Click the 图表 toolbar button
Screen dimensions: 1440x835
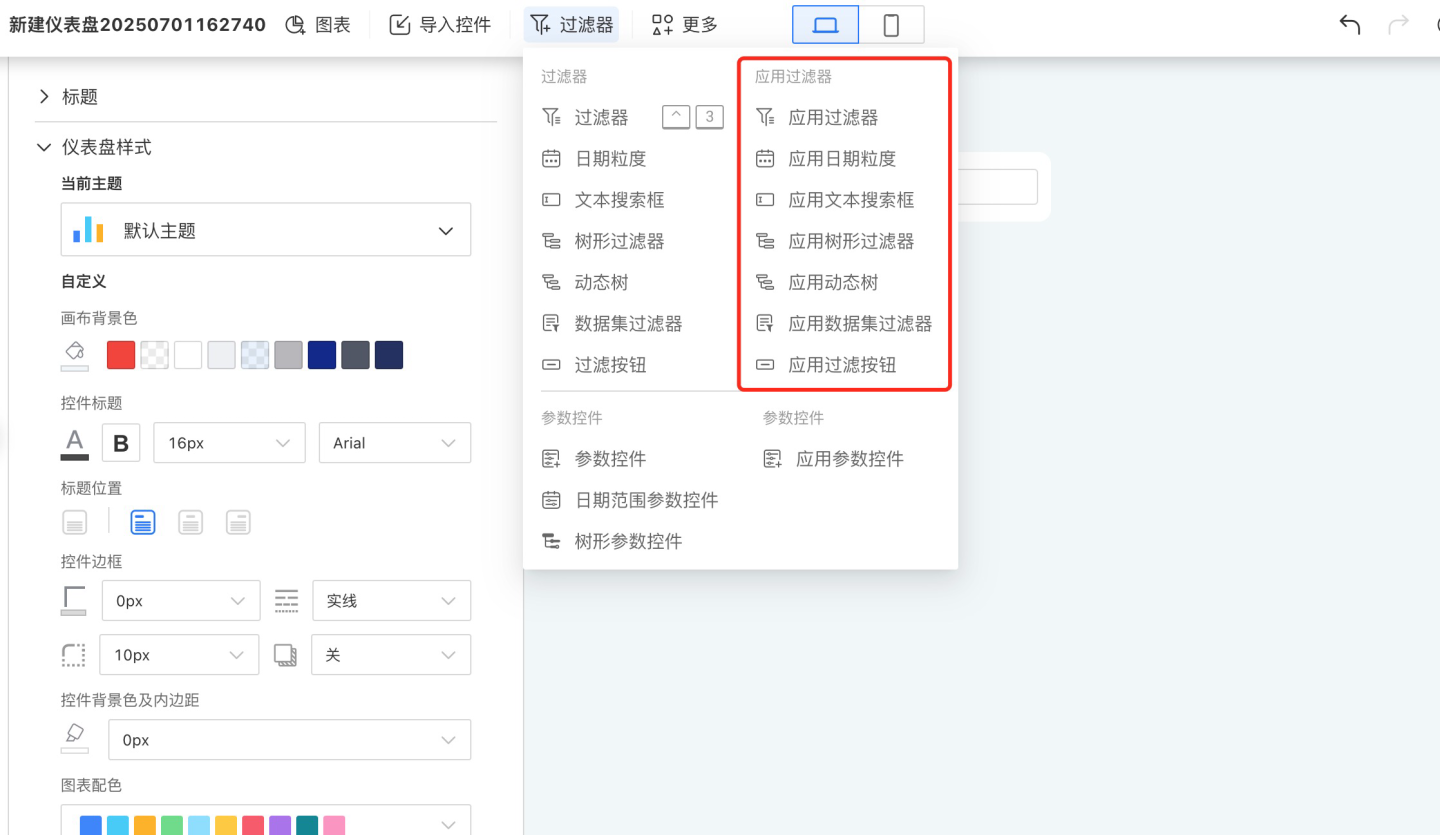pyautogui.click(x=318, y=25)
